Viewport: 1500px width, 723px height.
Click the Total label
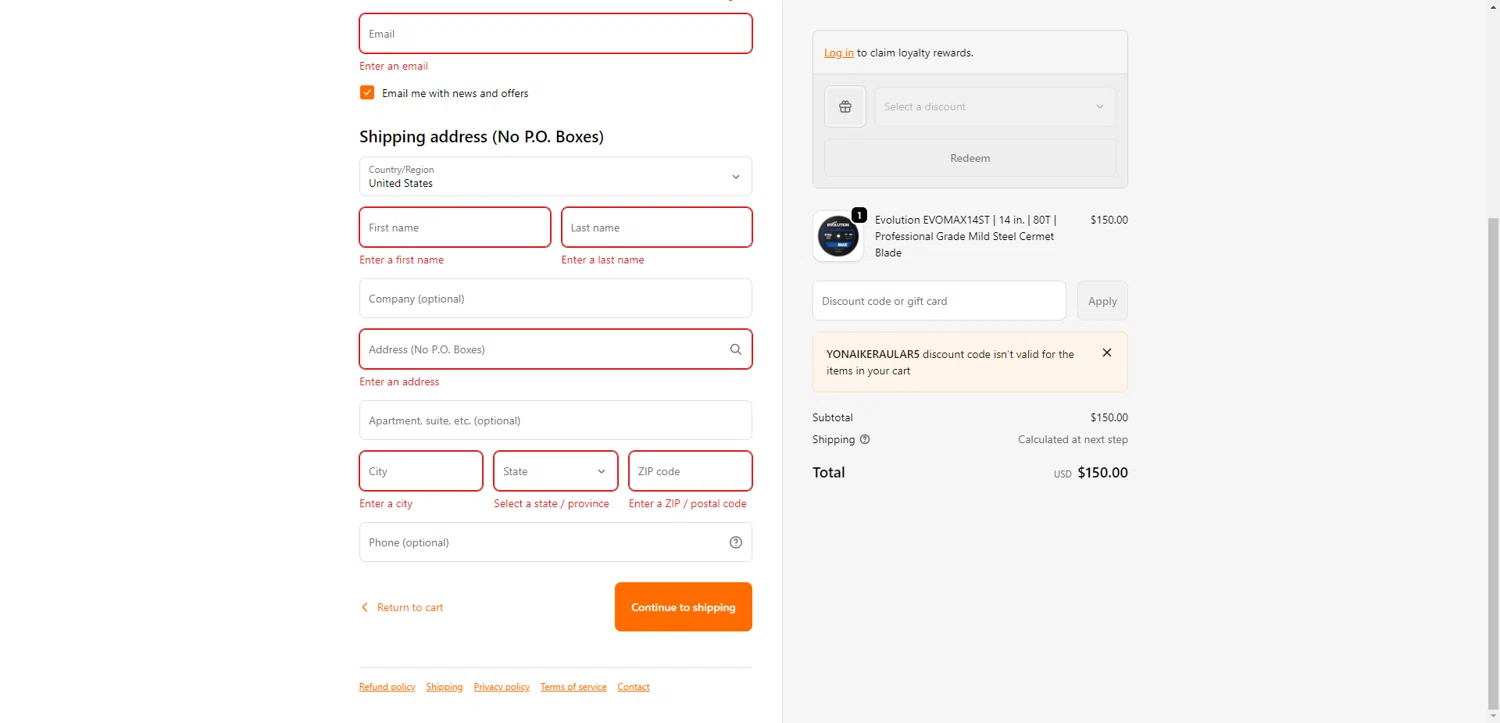(x=829, y=473)
